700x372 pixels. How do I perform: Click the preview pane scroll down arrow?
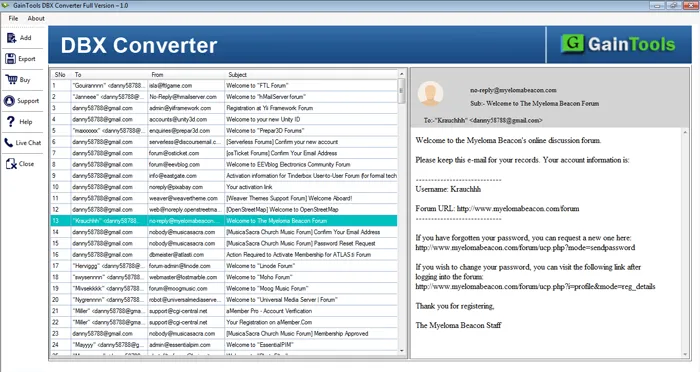click(685, 354)
